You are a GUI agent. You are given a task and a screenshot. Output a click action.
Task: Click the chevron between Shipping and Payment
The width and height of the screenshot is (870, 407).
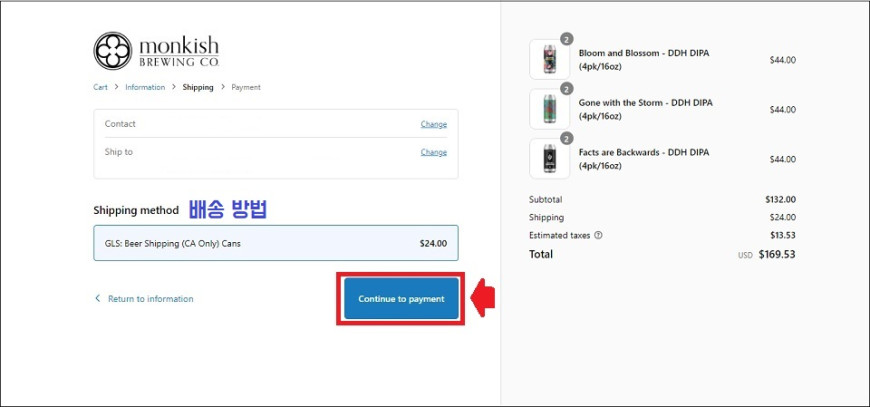[x=223, y=87]
